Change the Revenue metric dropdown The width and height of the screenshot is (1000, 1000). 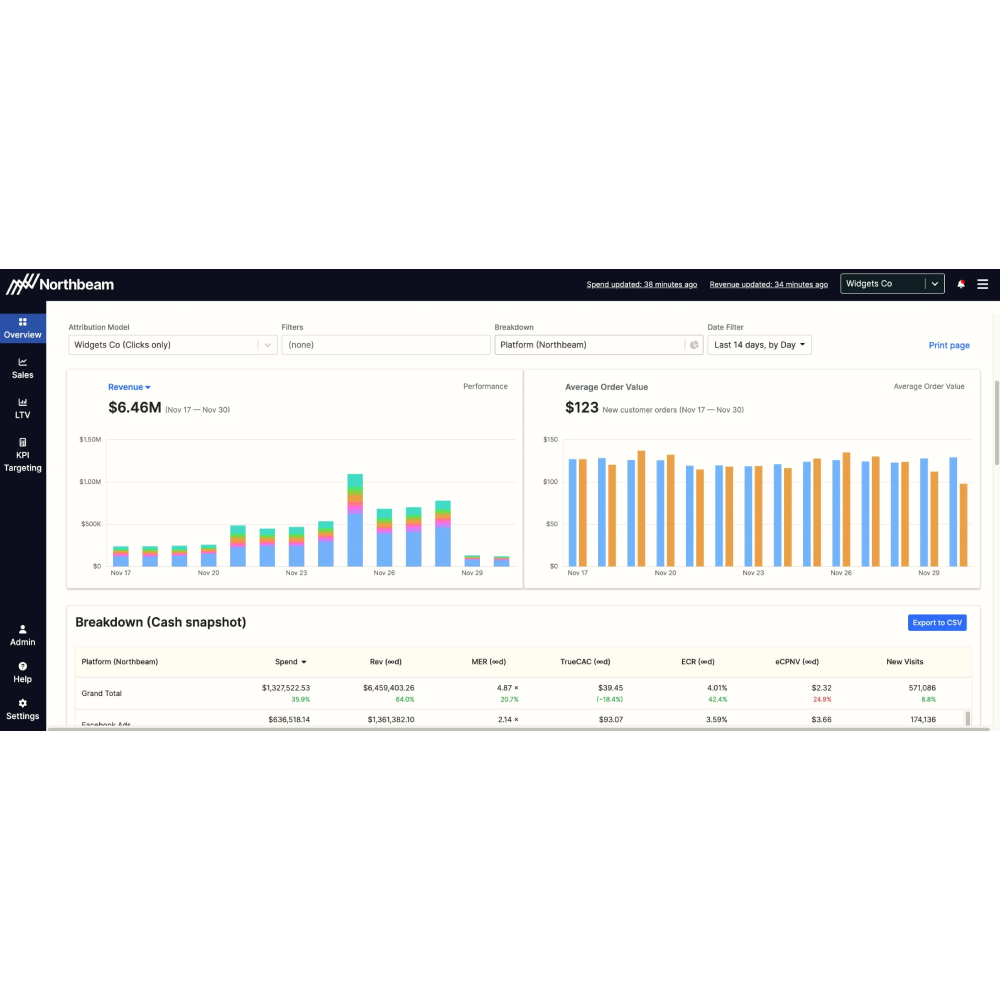point(129,387)
